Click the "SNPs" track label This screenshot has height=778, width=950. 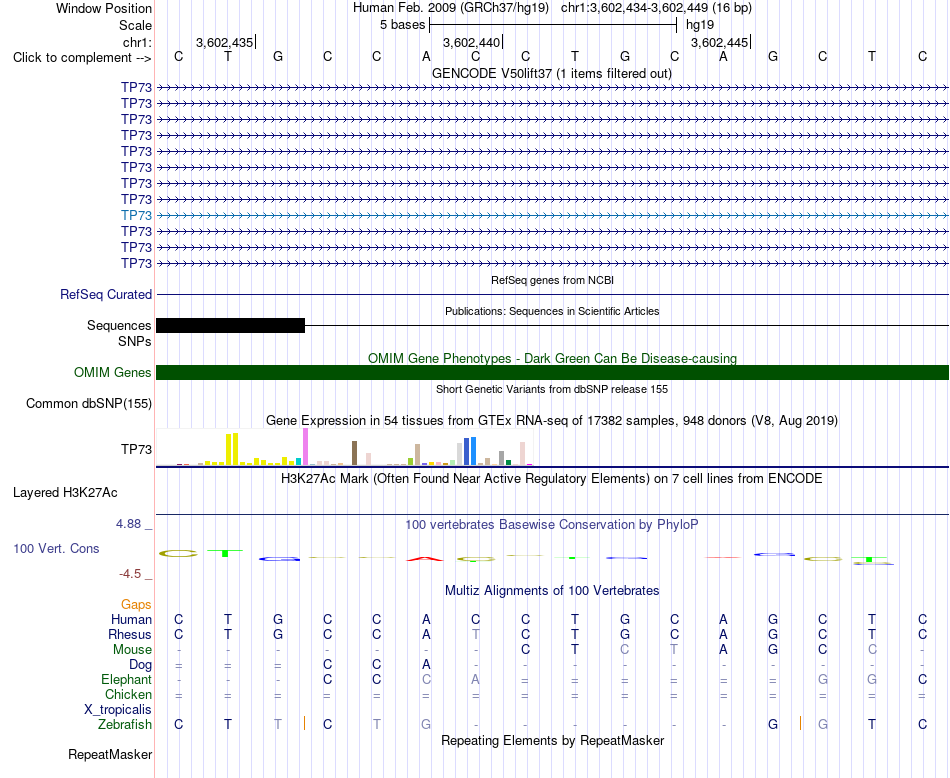click(x=135, y=341)
